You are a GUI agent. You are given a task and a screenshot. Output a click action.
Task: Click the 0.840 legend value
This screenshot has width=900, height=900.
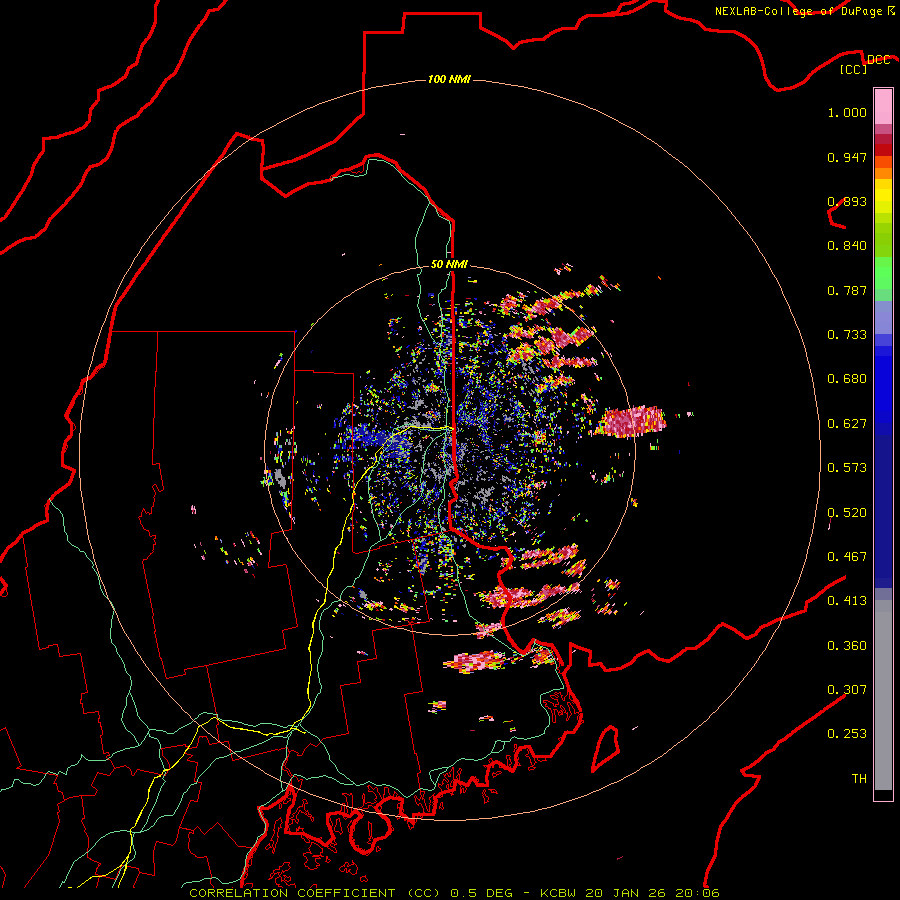coord(847,246)
